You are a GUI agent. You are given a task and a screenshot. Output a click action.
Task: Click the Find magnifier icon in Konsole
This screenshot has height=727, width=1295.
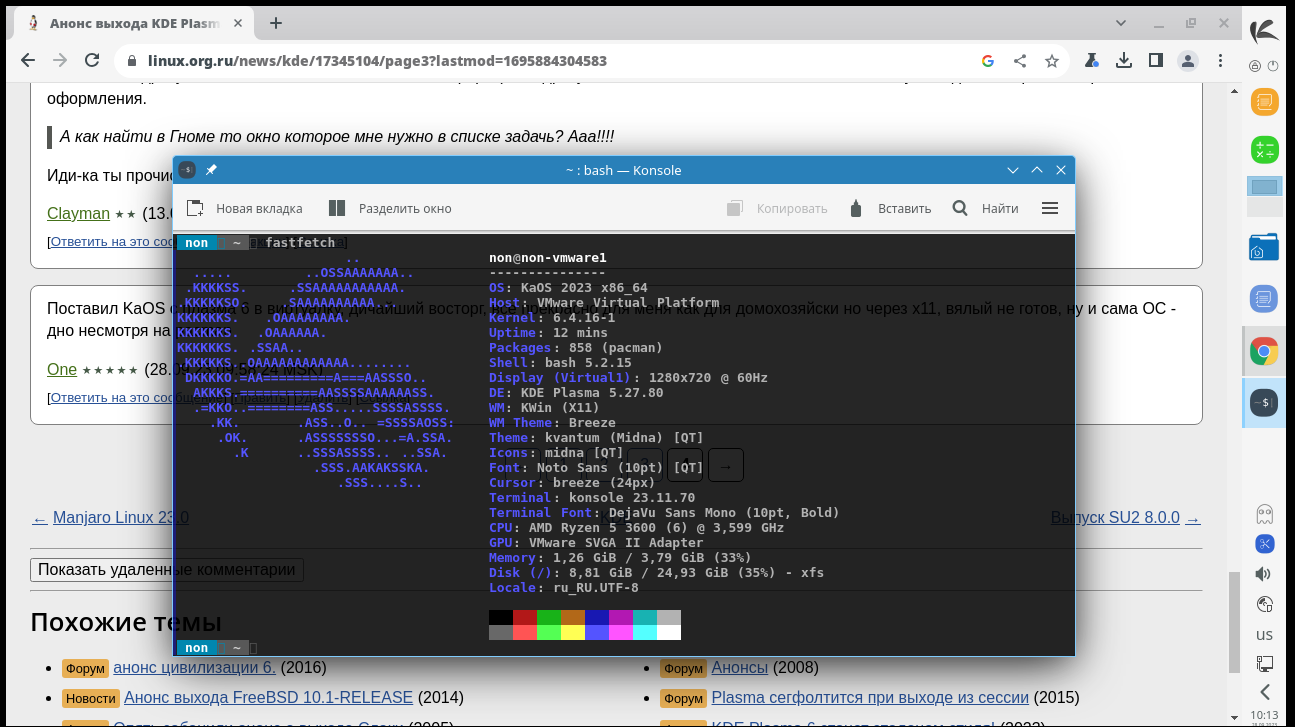pyautogui.click(x=960, y=208)
